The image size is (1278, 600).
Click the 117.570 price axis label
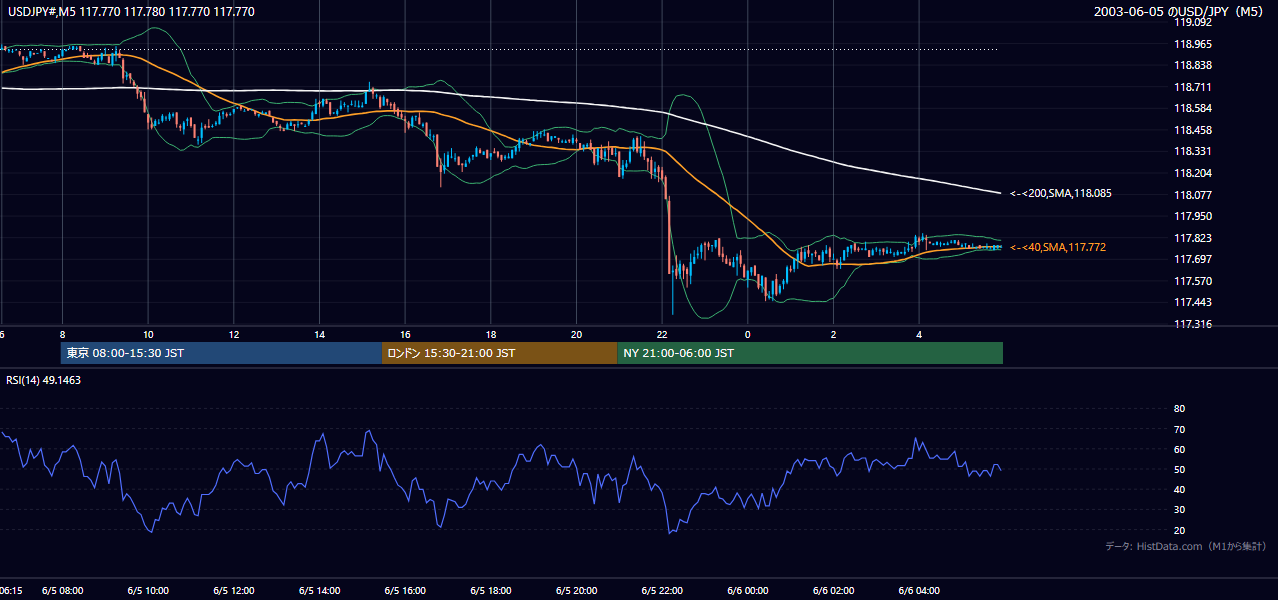(x=1192, y=281)
